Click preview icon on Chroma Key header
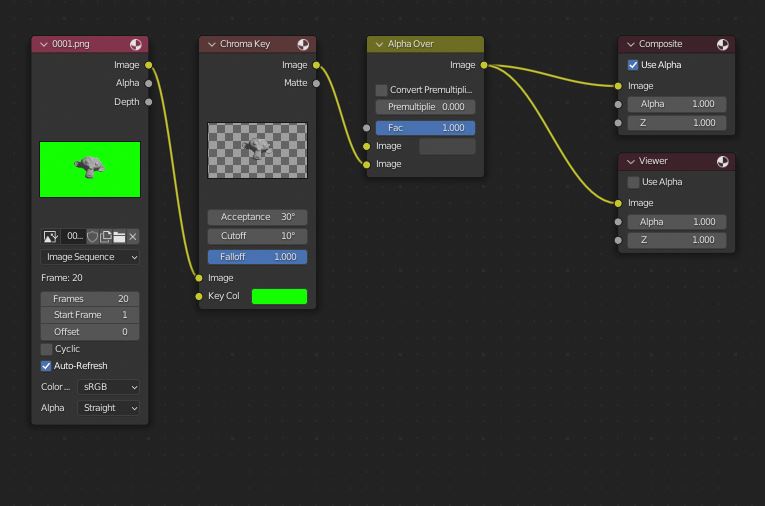The image size is (765, 506). click(303, 44)
